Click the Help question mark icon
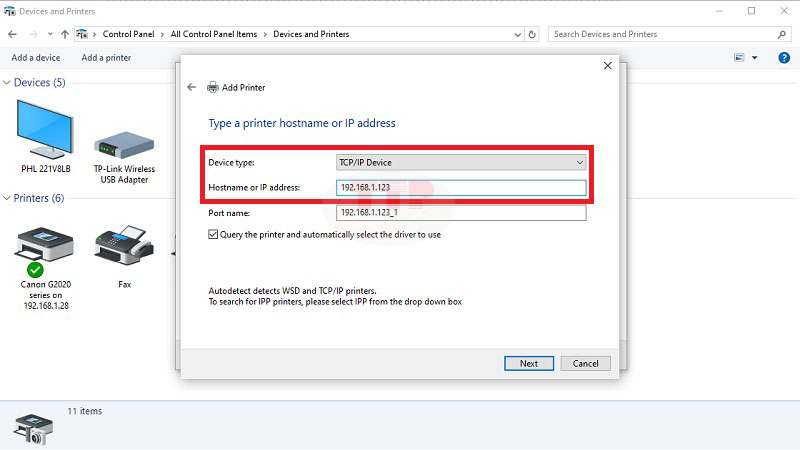800x450 pixels. [784, 58]
